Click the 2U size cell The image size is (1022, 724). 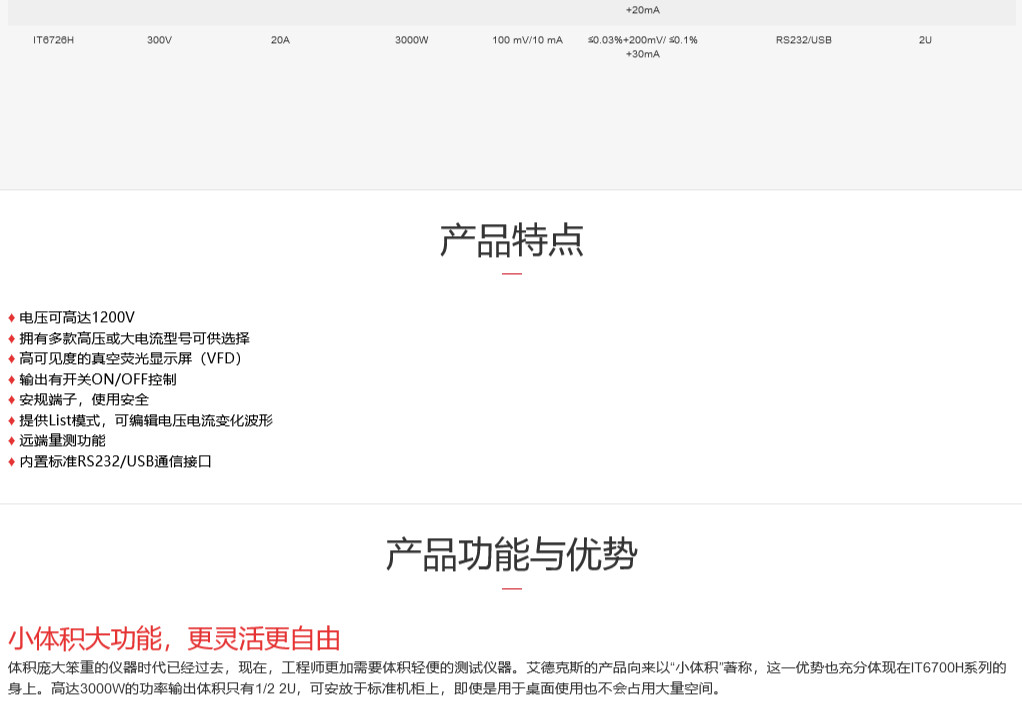925,40
